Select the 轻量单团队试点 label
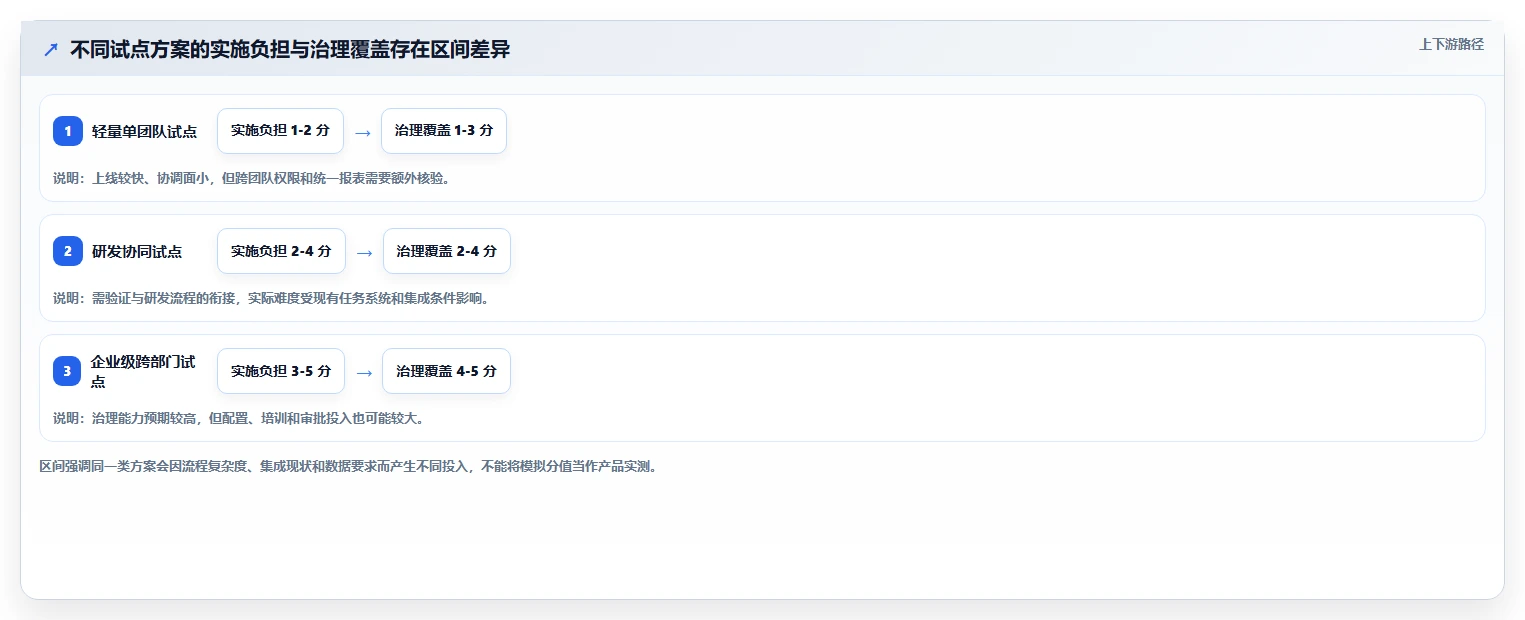The height and width of the screenshot is (620, 1525). click(x=145, y=131)
